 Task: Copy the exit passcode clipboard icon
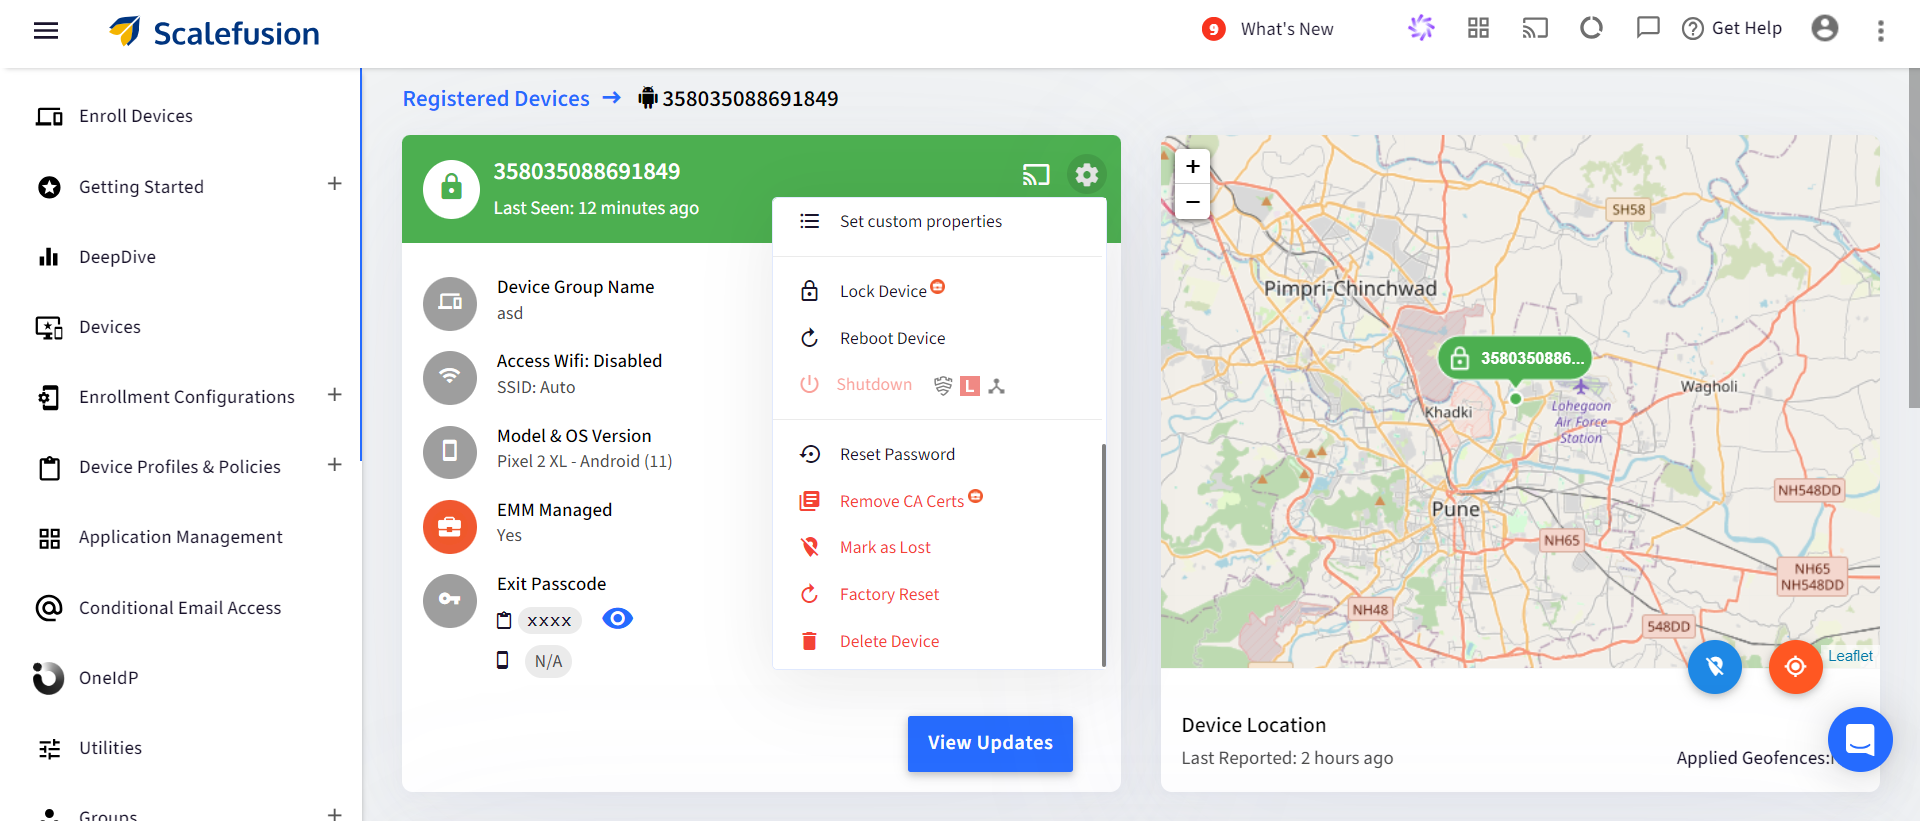(504, 621)
